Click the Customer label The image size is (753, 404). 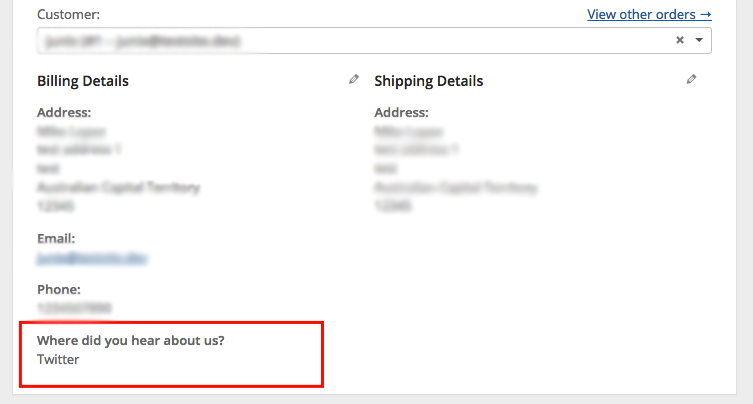pos(68,14)
